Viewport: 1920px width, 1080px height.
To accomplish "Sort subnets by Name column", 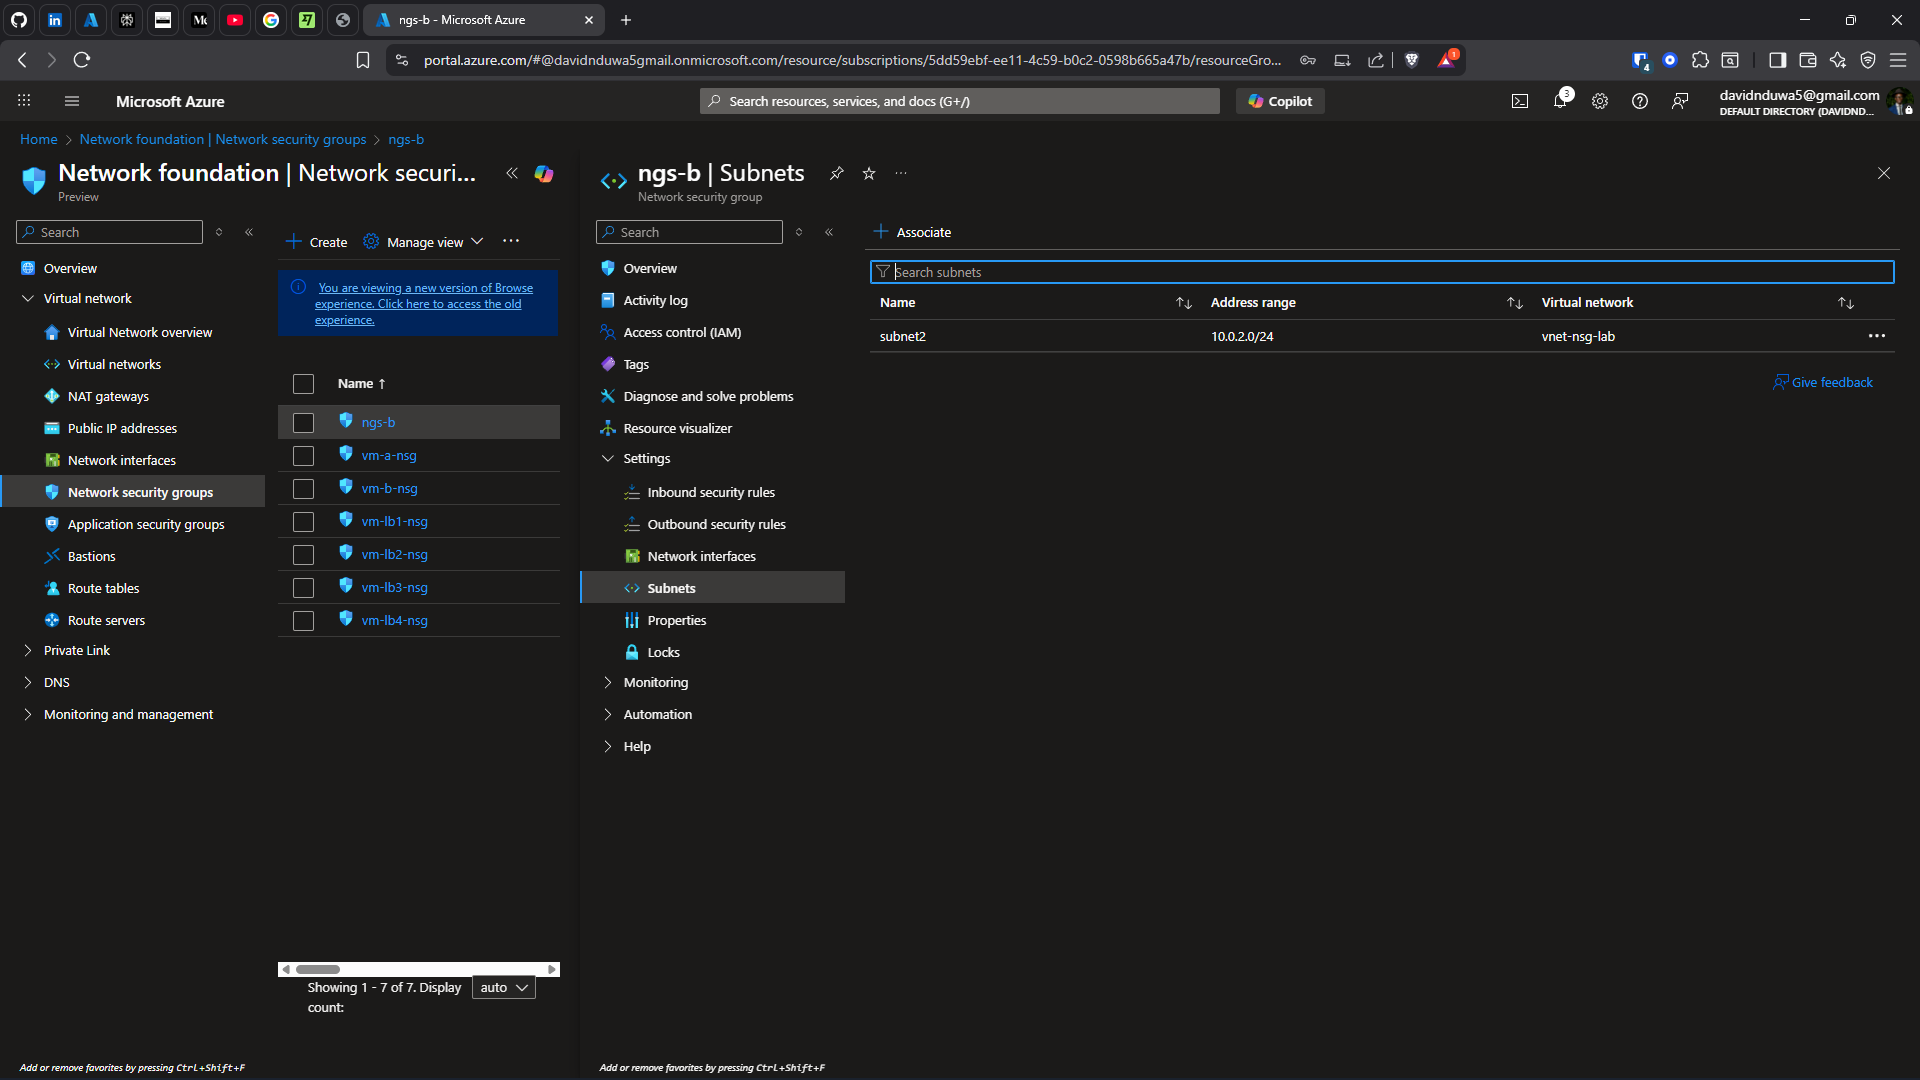I will coord(1184,303).
